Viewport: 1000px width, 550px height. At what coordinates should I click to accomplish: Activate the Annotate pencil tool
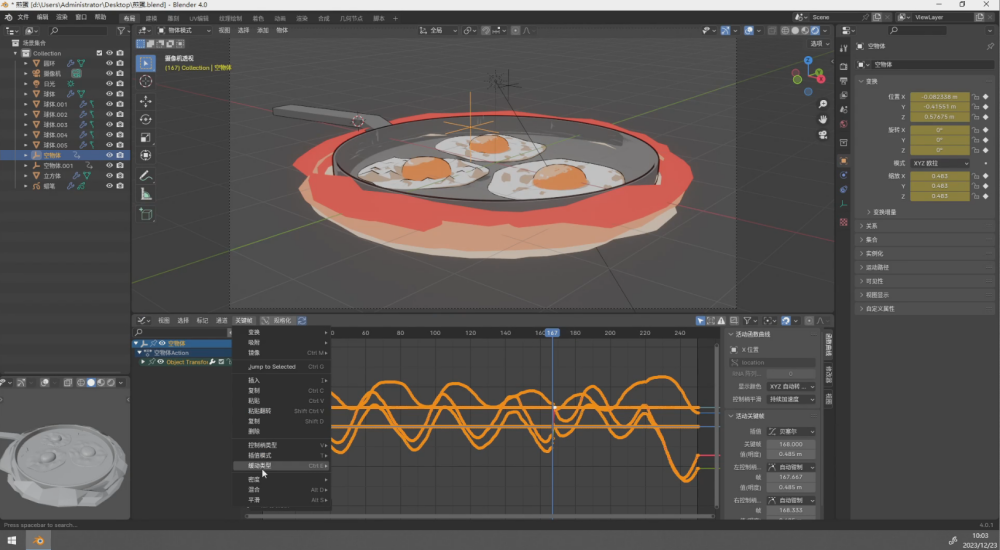(145, 176)
